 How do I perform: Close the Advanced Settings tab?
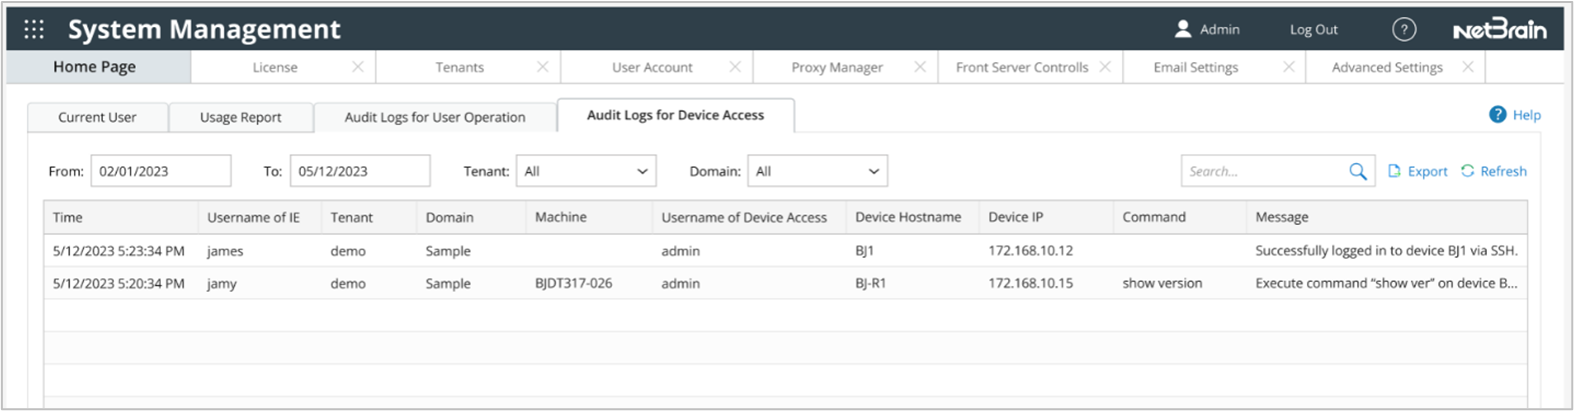pyautogui.click(x=1467, y=67)
